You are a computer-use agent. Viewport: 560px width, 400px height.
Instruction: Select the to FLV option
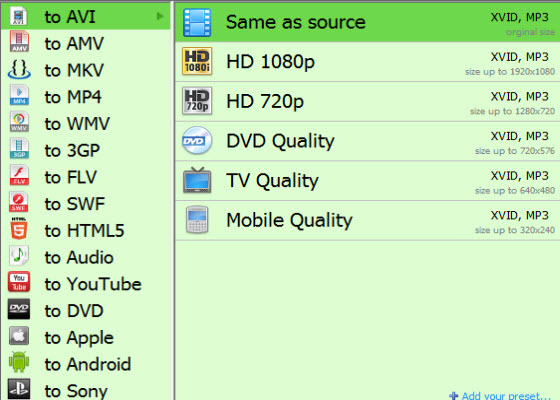coord(86,177)
